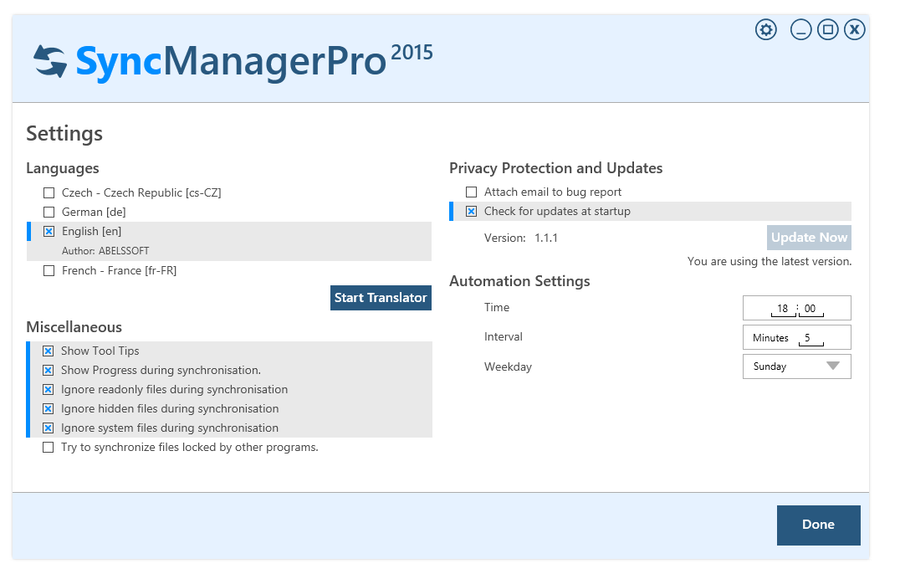
Task: Click the Start Translator button
Action: (x=381, y=298)
